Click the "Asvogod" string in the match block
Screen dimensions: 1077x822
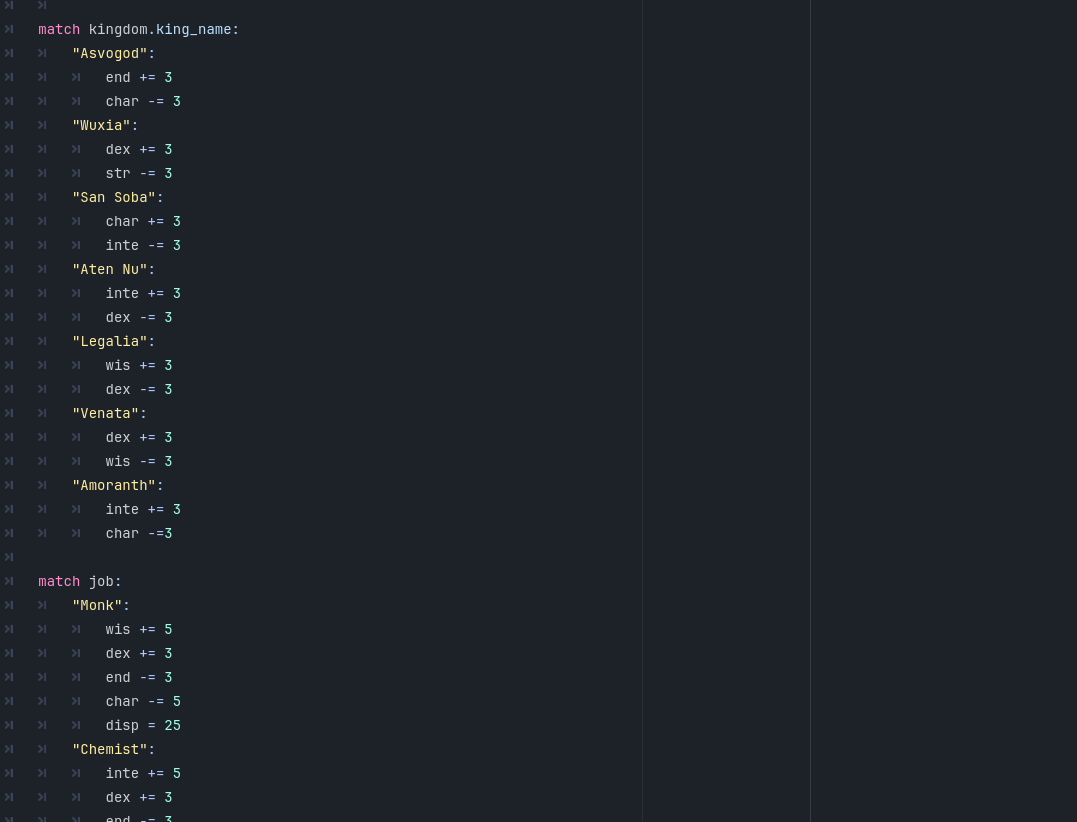coord(110,54)
